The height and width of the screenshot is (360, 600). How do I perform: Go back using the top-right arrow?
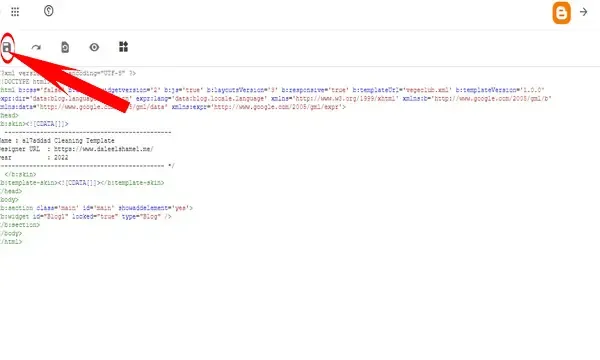tap(584, 12)
